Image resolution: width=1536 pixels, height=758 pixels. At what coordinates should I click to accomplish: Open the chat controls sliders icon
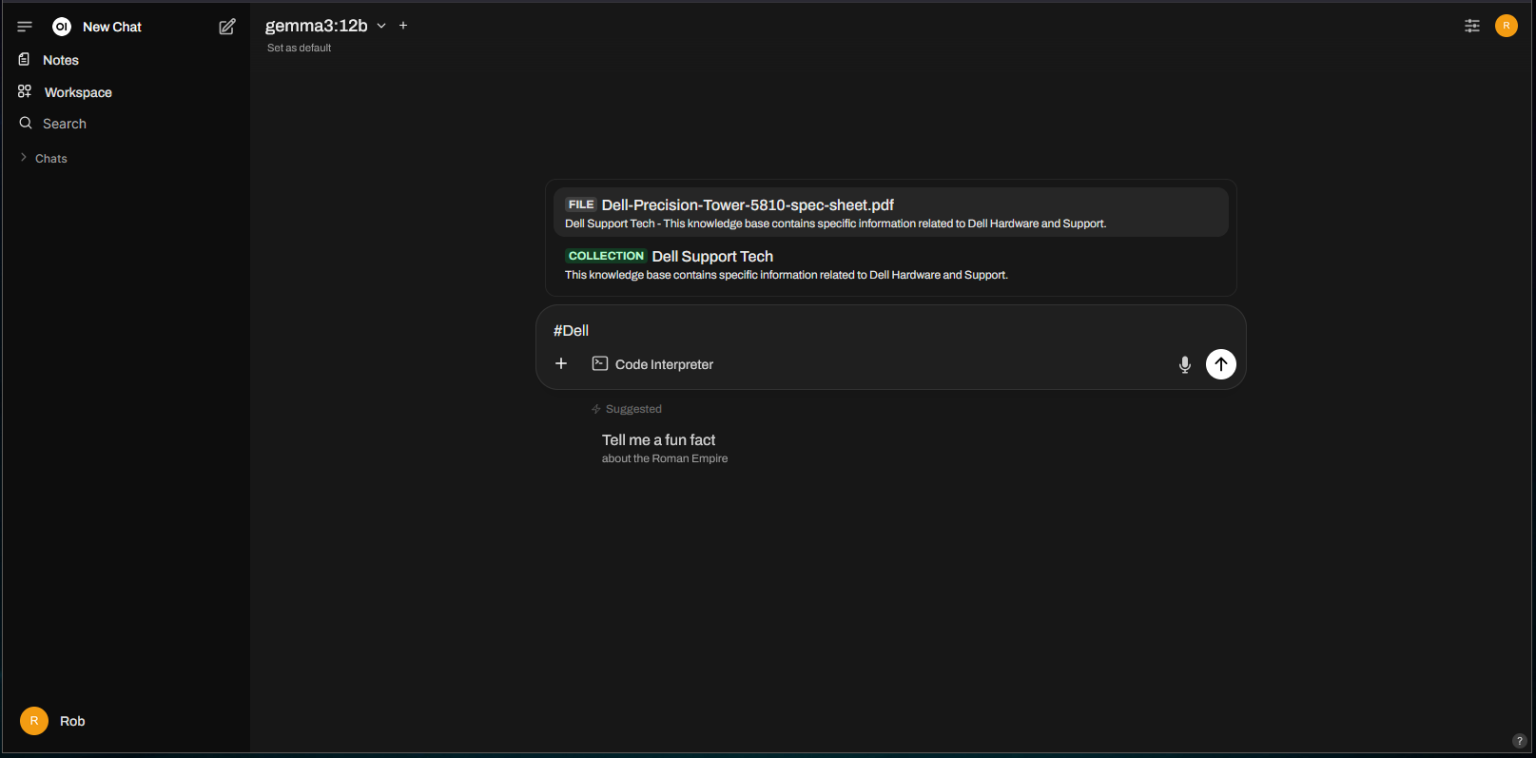pos(1472,26)
